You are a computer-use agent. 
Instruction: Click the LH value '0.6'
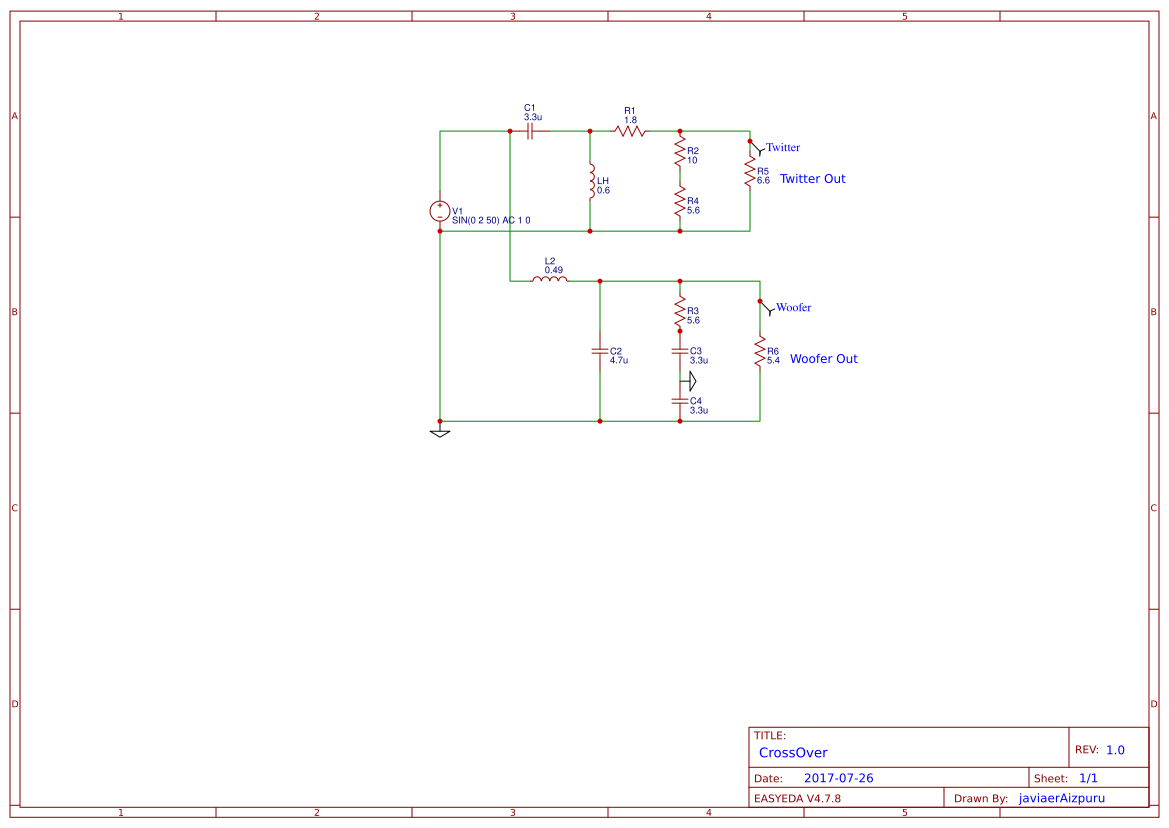point(603,191)
